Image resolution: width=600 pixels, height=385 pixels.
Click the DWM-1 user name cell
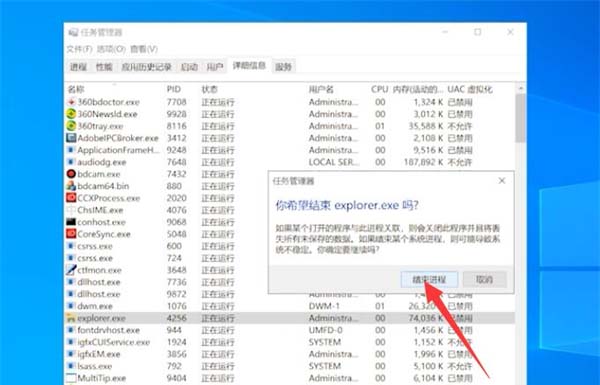324,306
